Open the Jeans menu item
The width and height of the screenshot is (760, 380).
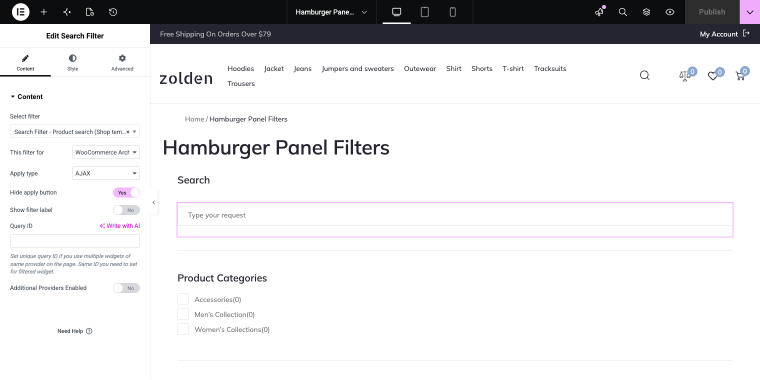coord(302,68)
